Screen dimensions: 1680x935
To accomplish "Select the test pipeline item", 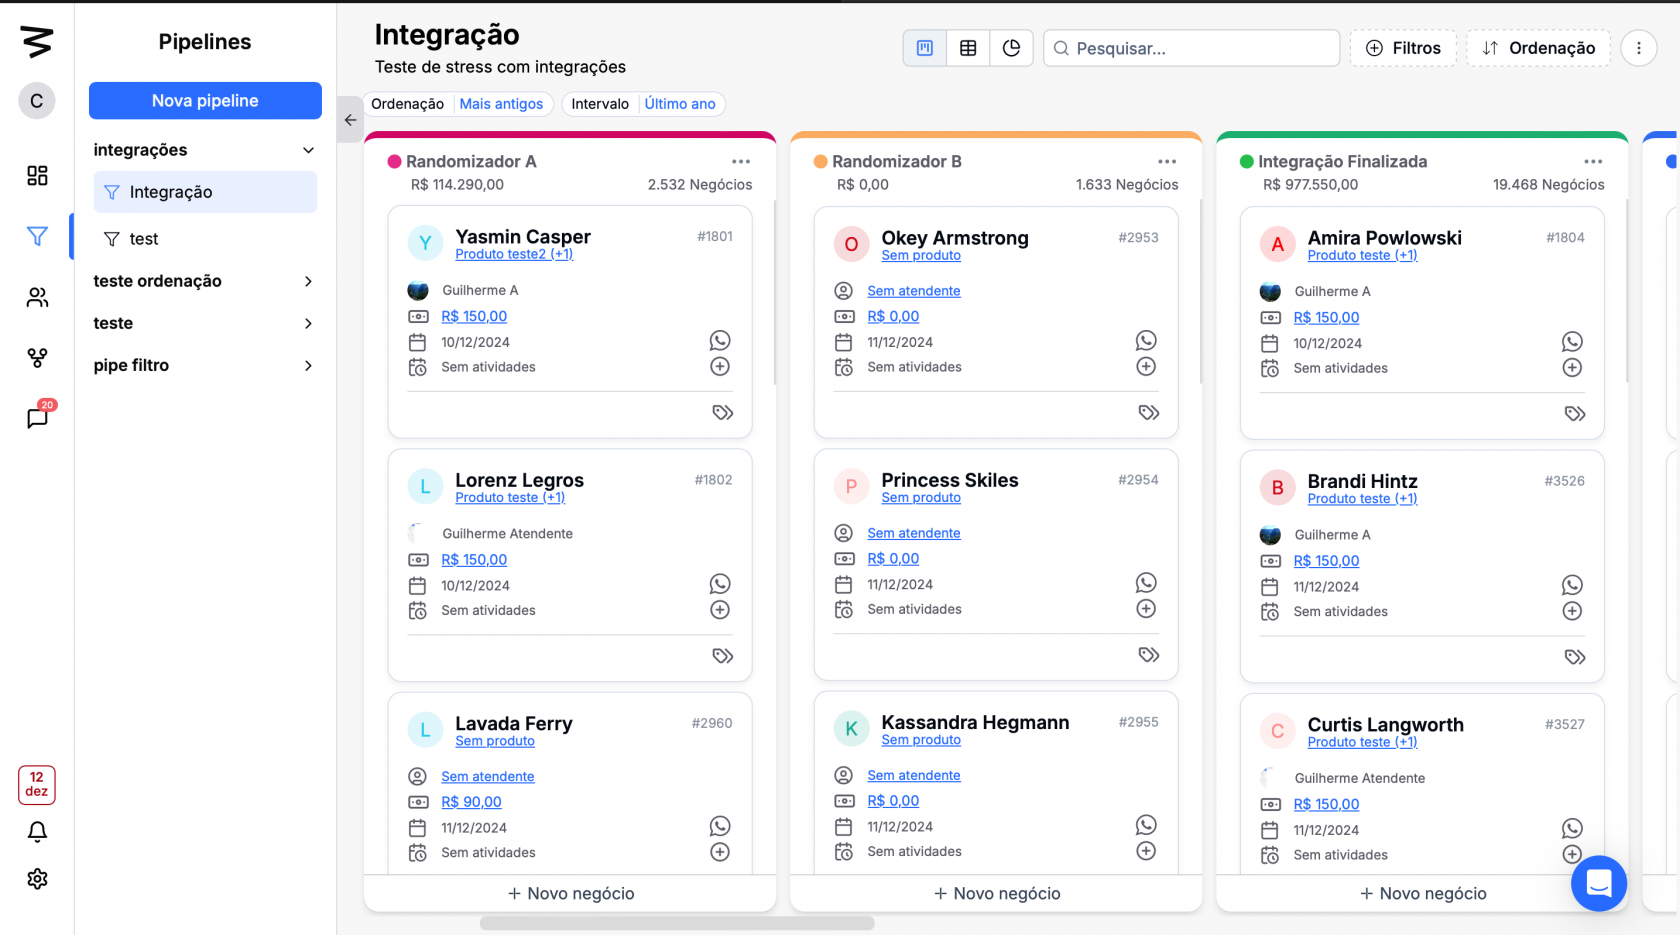I will click(144, 239).
